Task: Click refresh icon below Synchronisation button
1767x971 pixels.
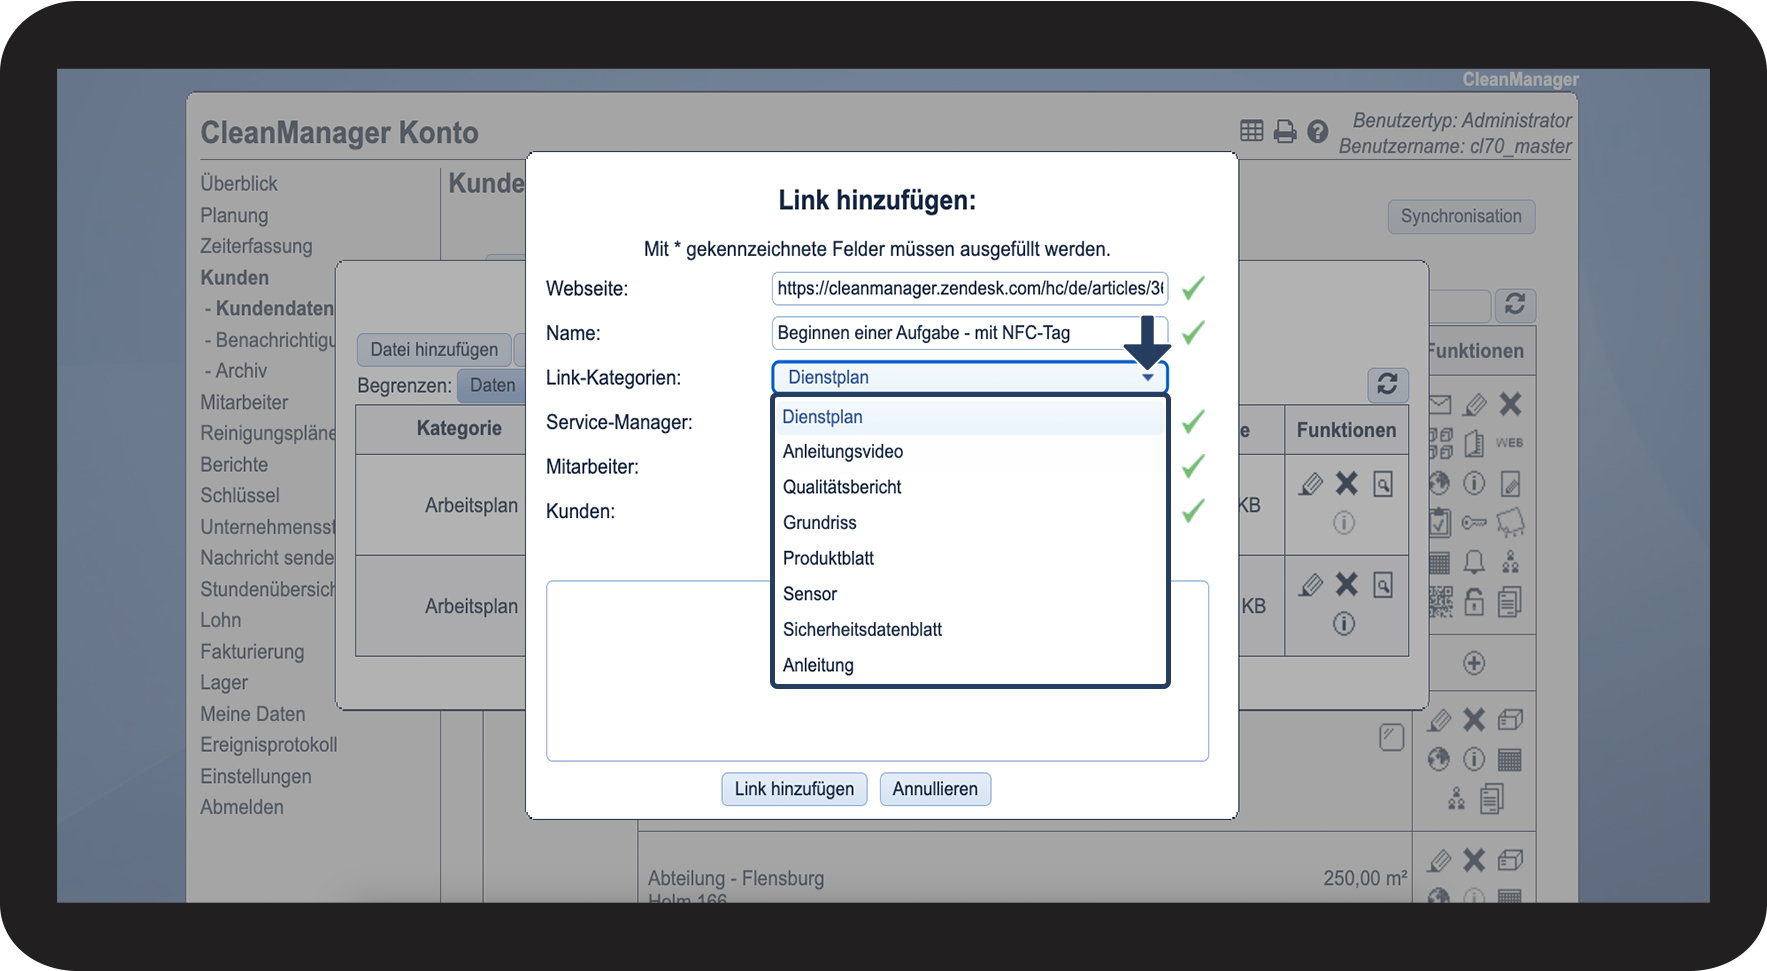Action: (x=1515, y=304)
